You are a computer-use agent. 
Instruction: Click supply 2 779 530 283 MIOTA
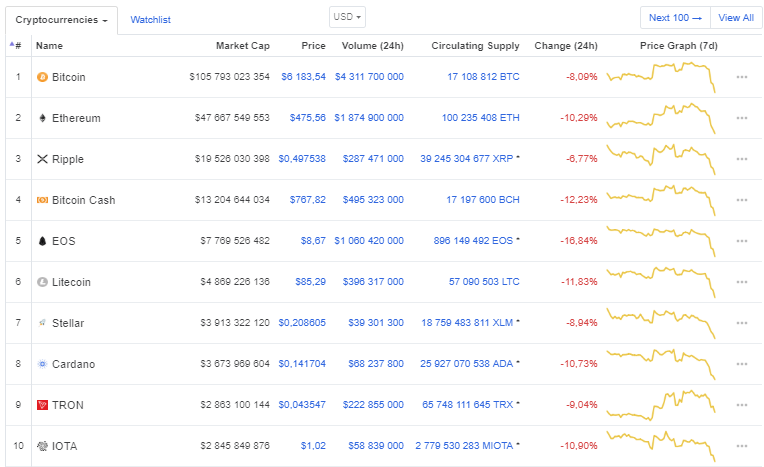point(464,445)
